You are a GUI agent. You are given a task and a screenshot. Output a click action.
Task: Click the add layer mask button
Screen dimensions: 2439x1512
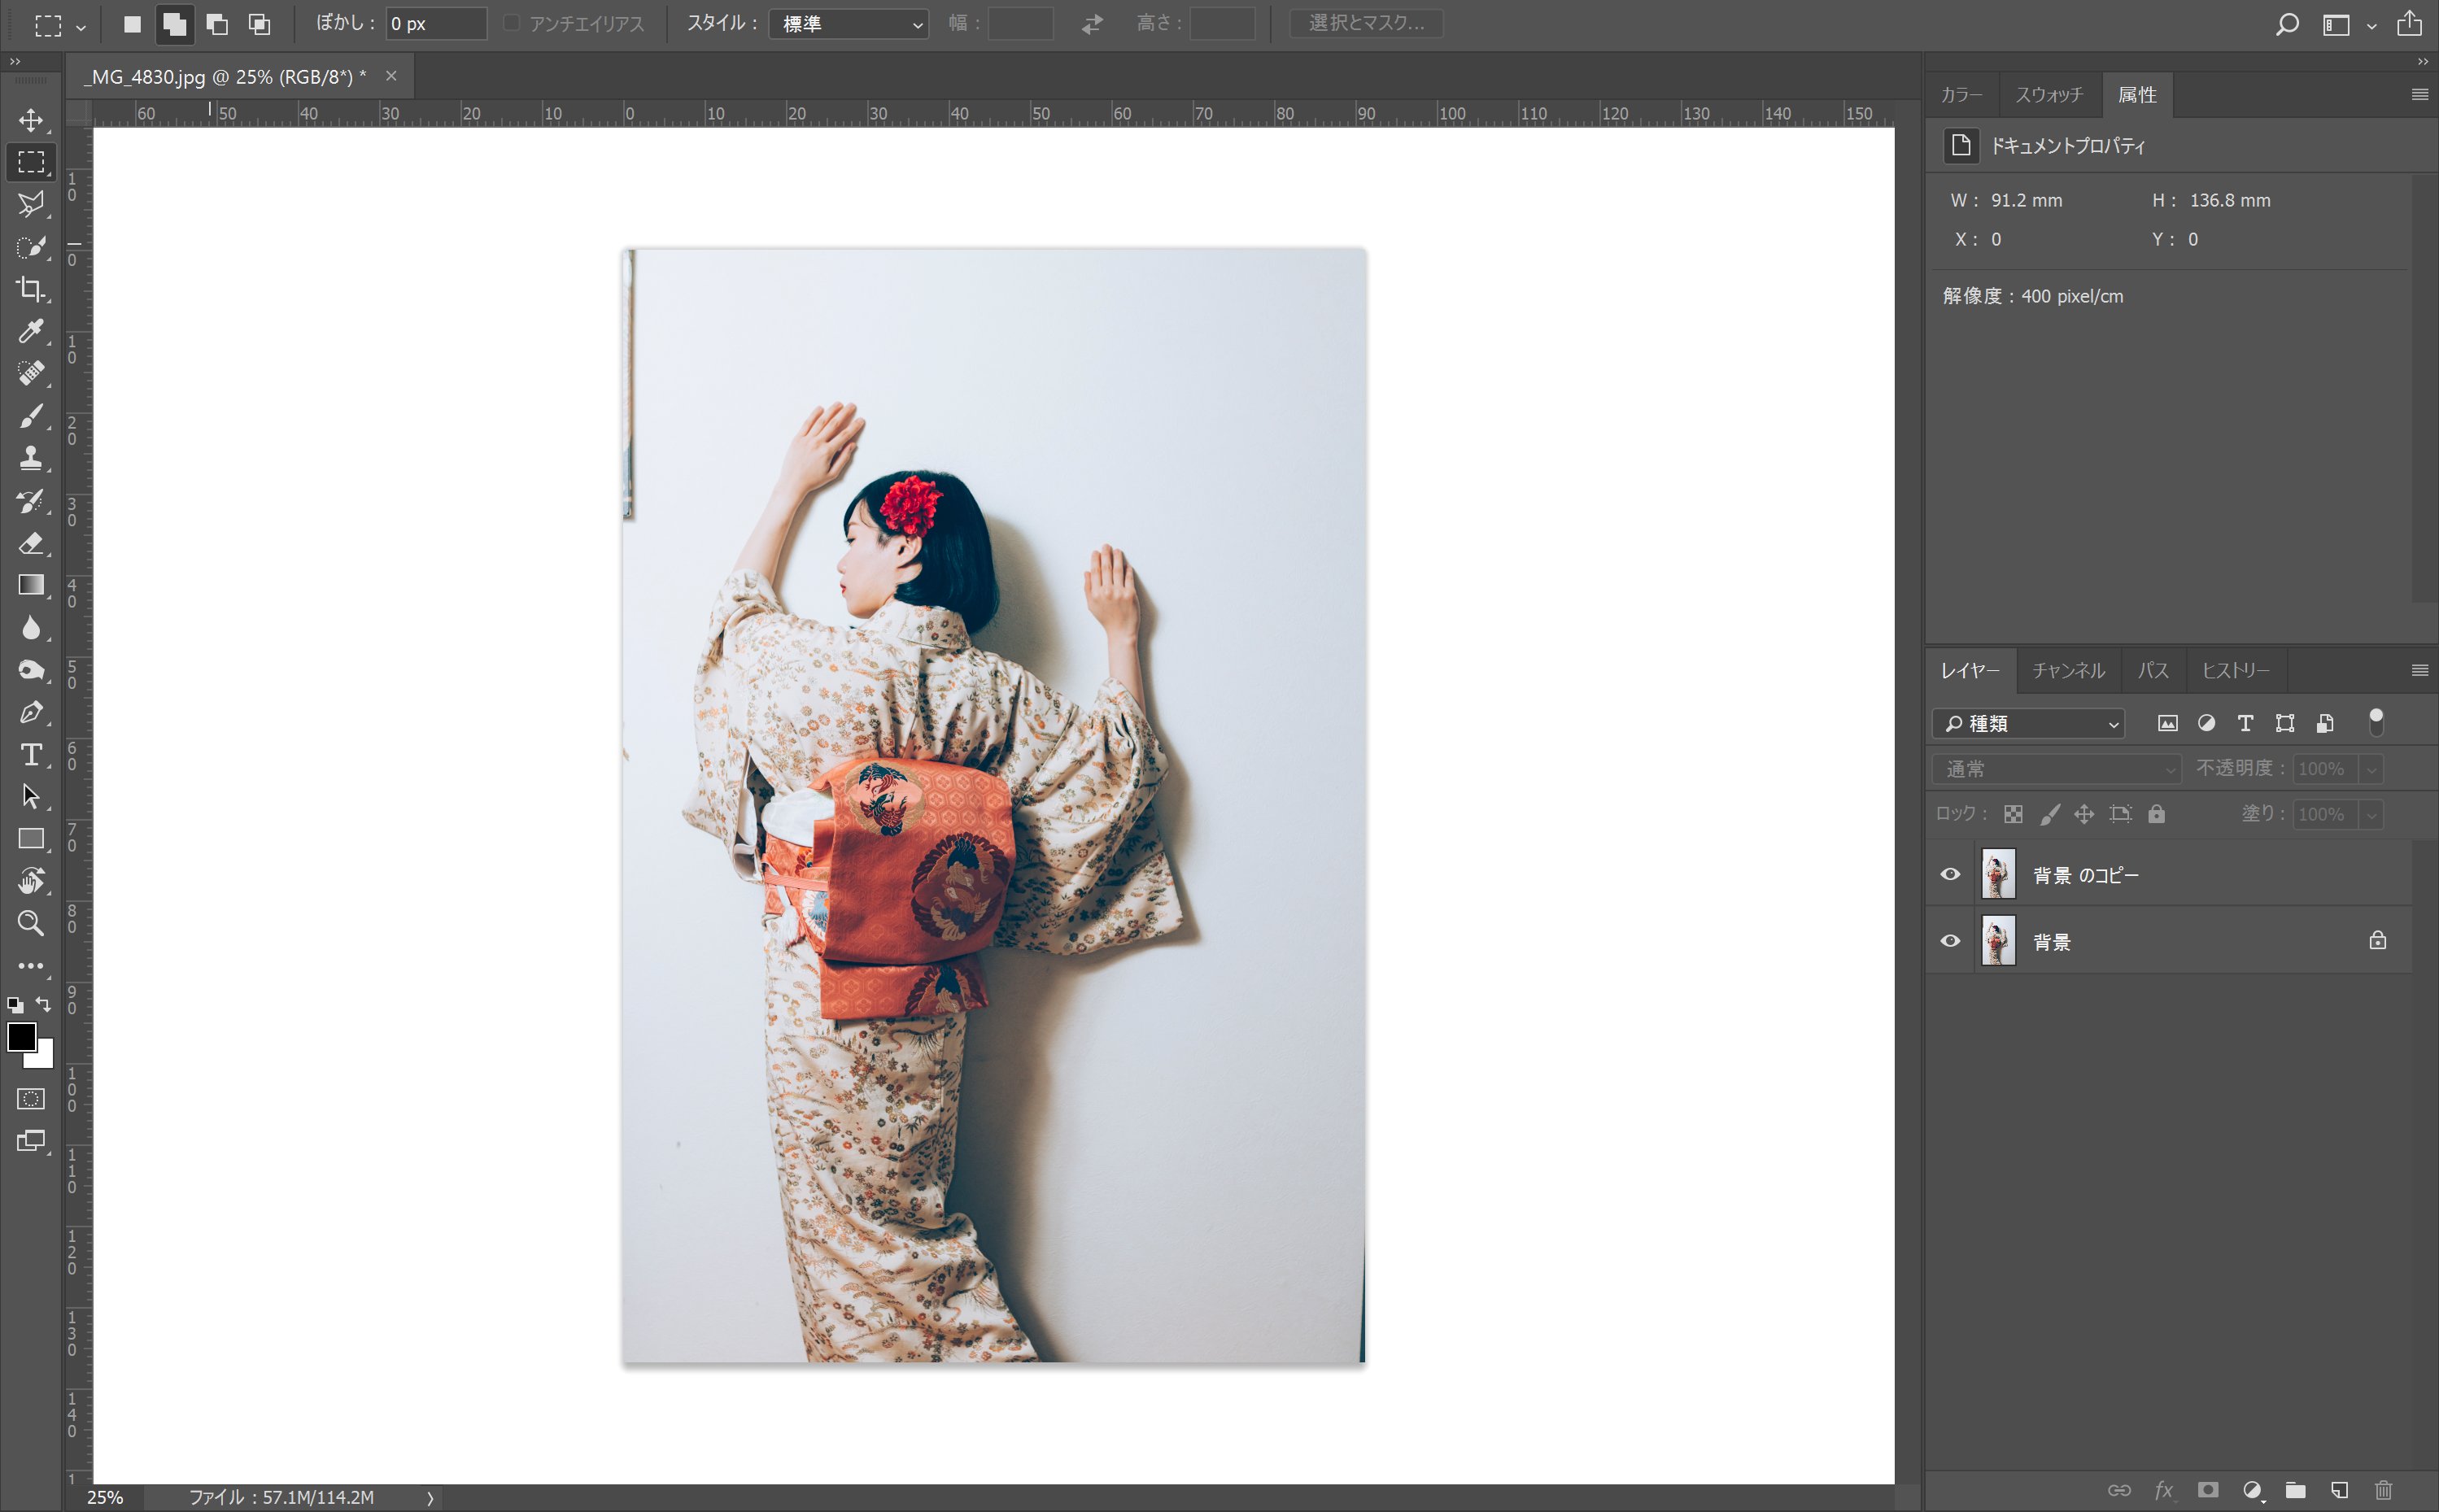click(x=2207, y=1490)
